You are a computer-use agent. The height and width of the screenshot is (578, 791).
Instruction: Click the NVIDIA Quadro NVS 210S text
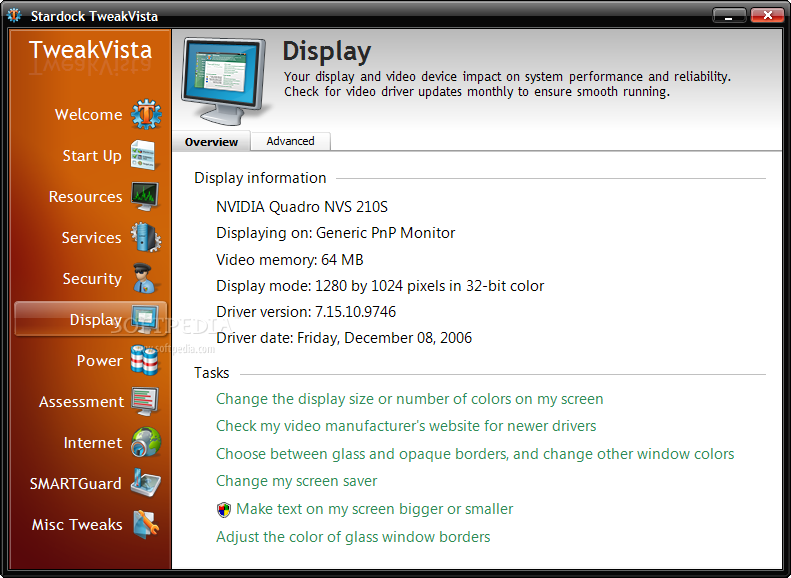(x=302, y=207)
